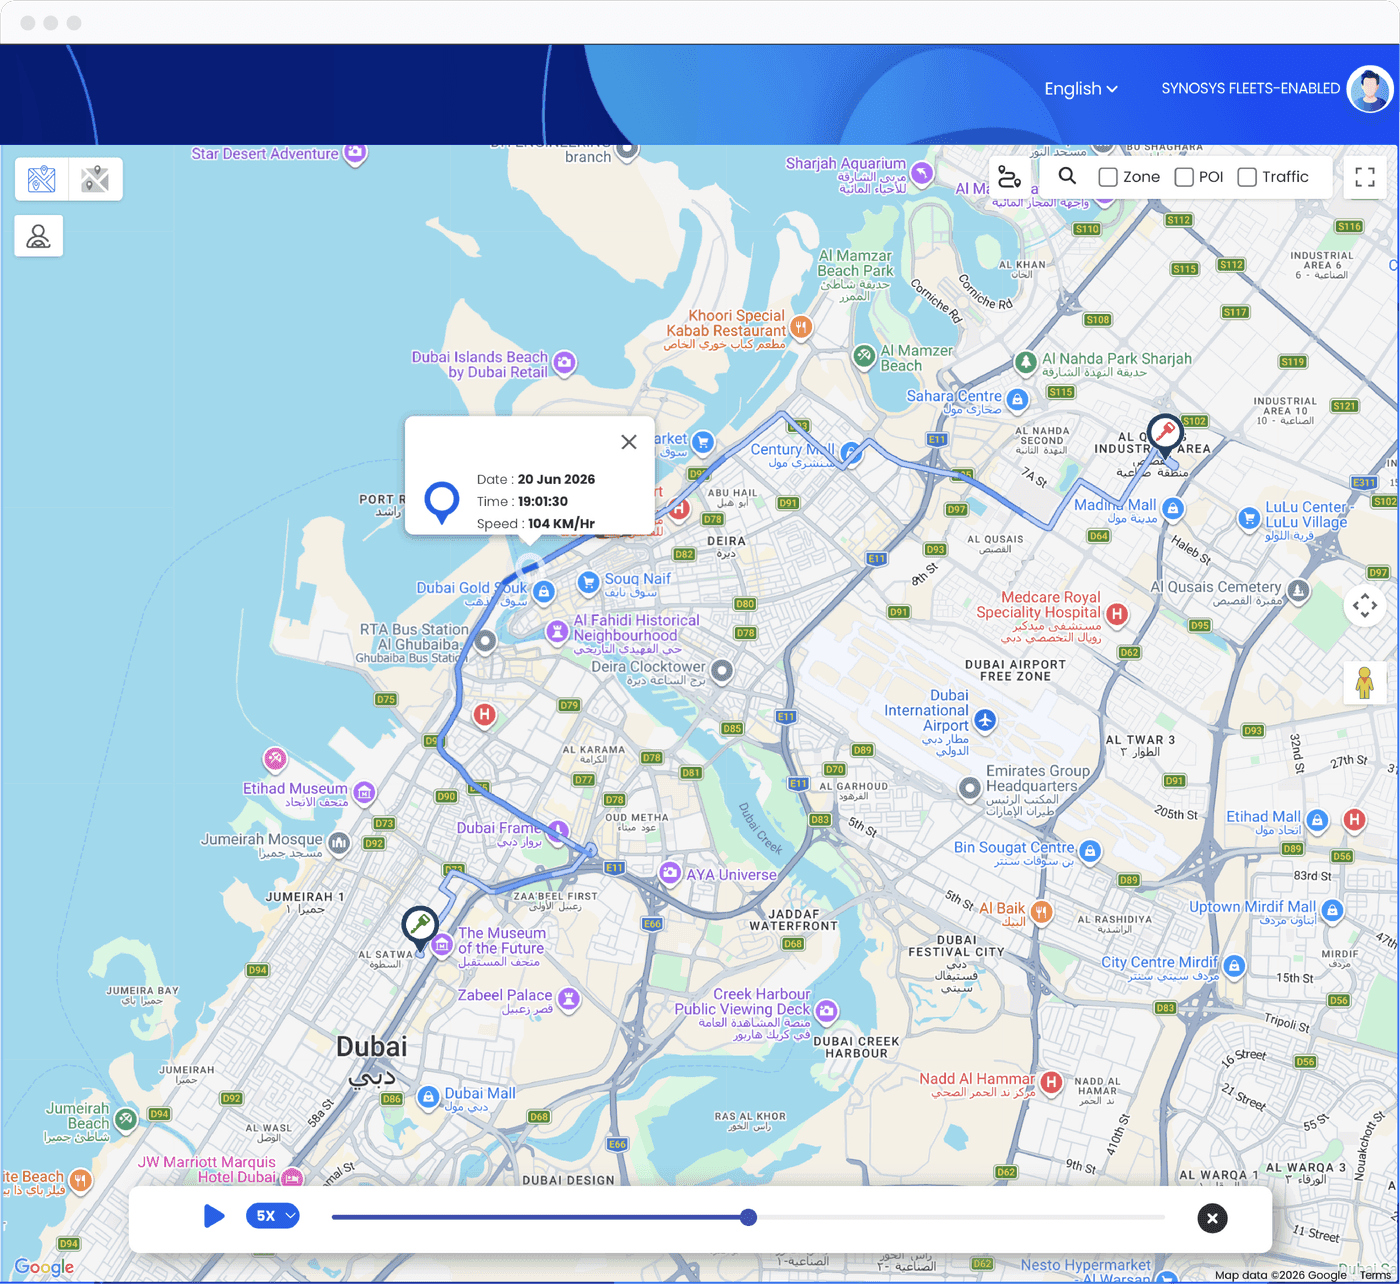Viewport: 1400px width, 1284px height.
Task: Click the AYA Universe pin
Action: pos(669,873)
